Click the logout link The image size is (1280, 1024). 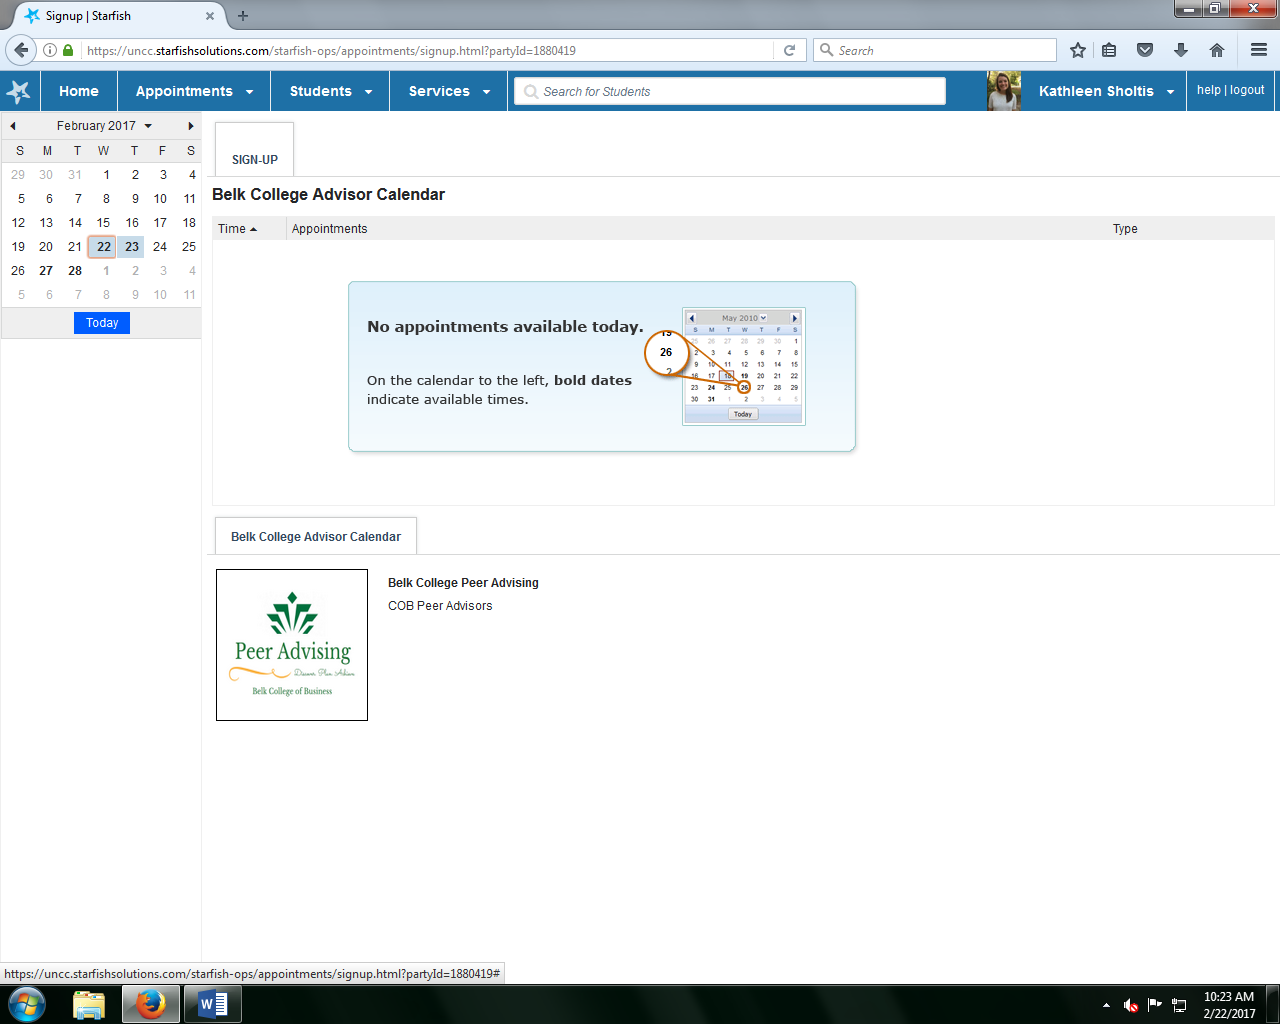coord(1247,90)
